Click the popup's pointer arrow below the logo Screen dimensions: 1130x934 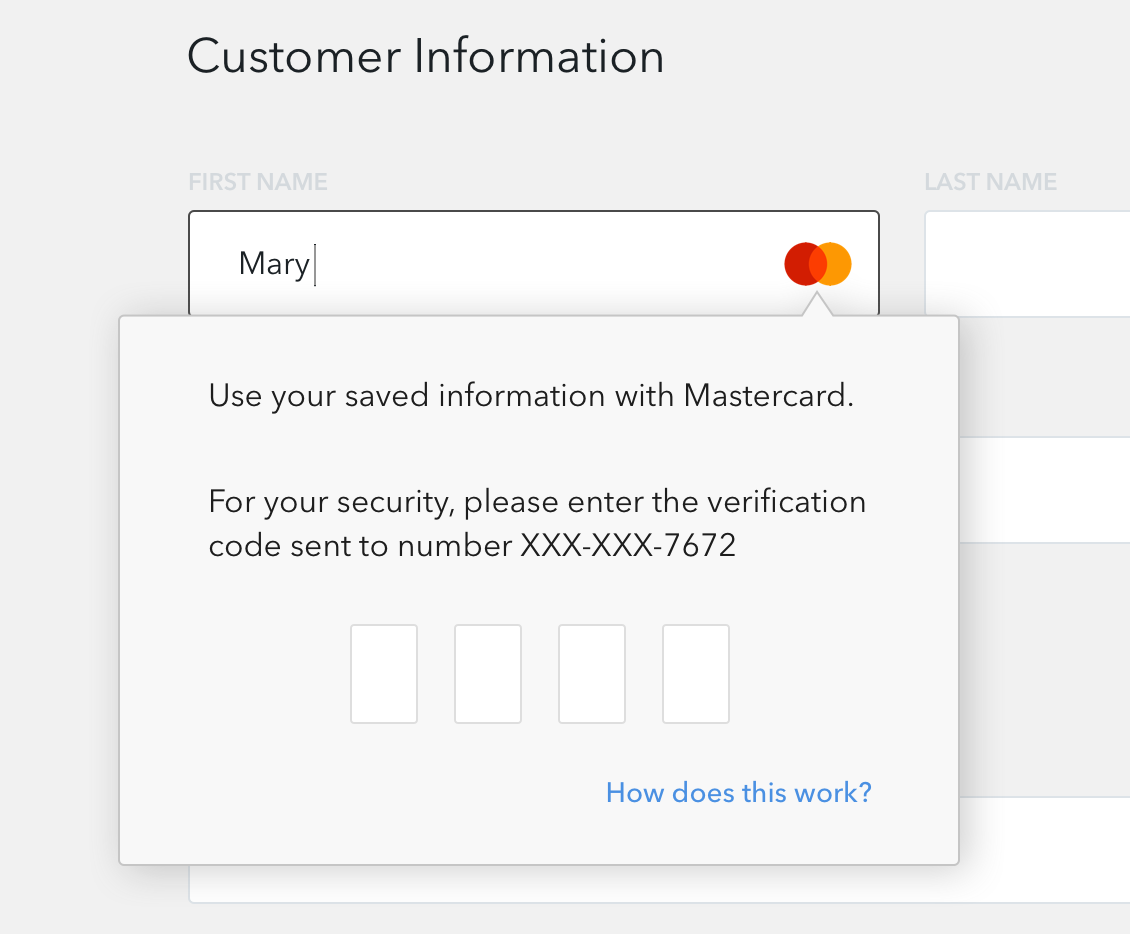tap(817, 304)
